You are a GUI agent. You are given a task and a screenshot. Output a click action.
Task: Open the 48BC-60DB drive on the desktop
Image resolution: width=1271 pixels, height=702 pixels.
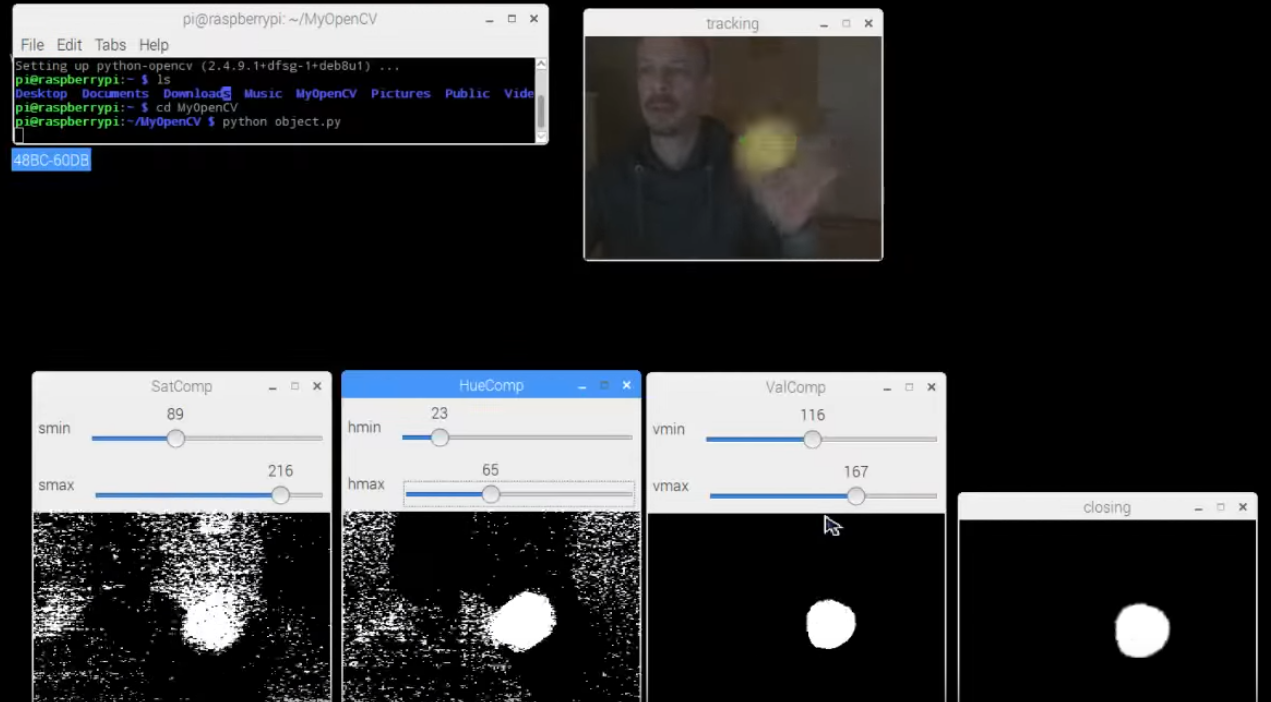click(x=50, y=160)
